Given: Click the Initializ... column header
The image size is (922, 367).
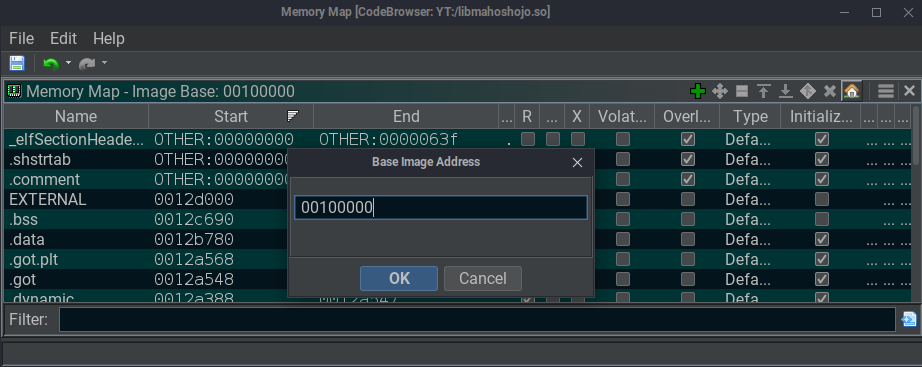Looking at the screenshot, I should click(821, 116).
